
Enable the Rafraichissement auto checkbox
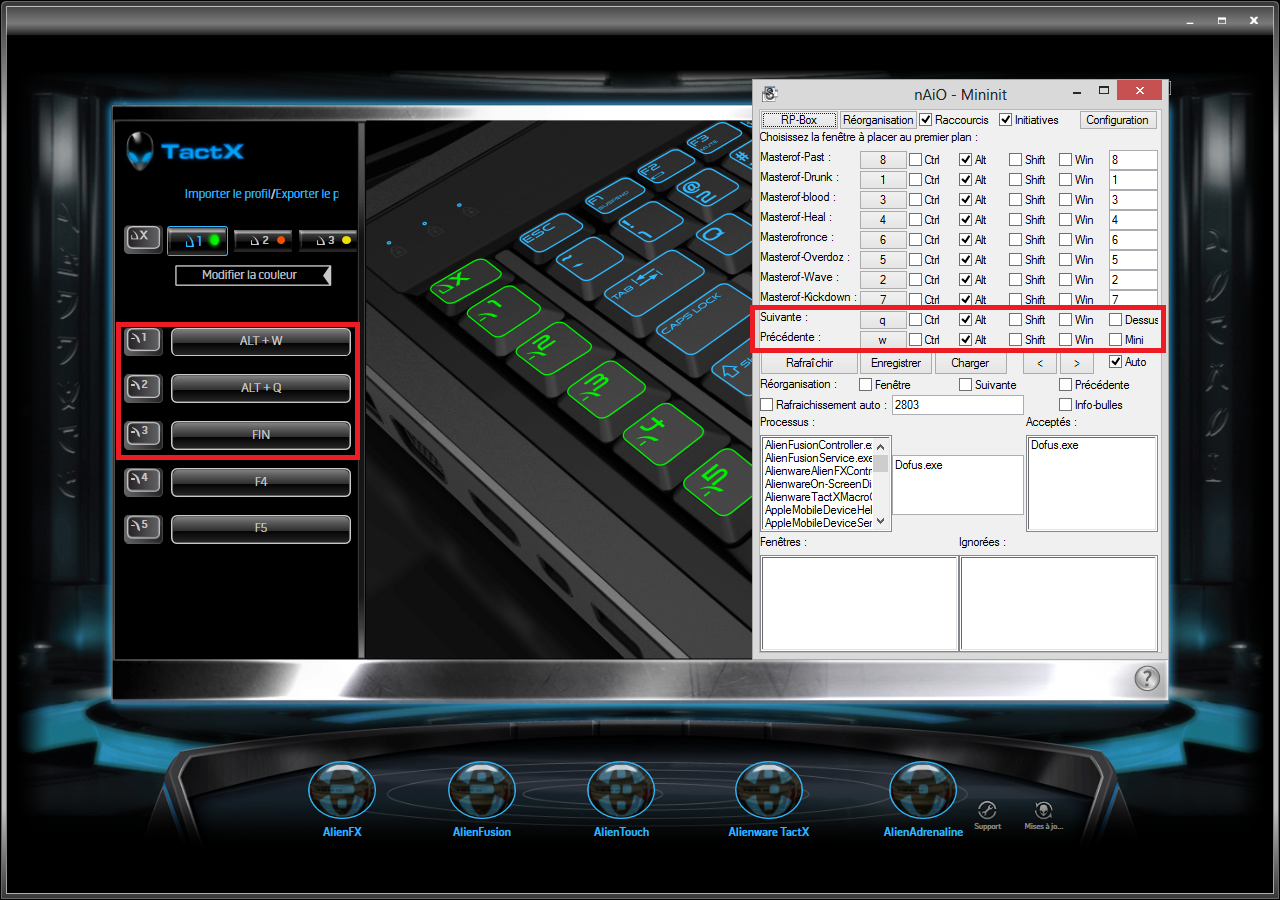click(767, 405)
